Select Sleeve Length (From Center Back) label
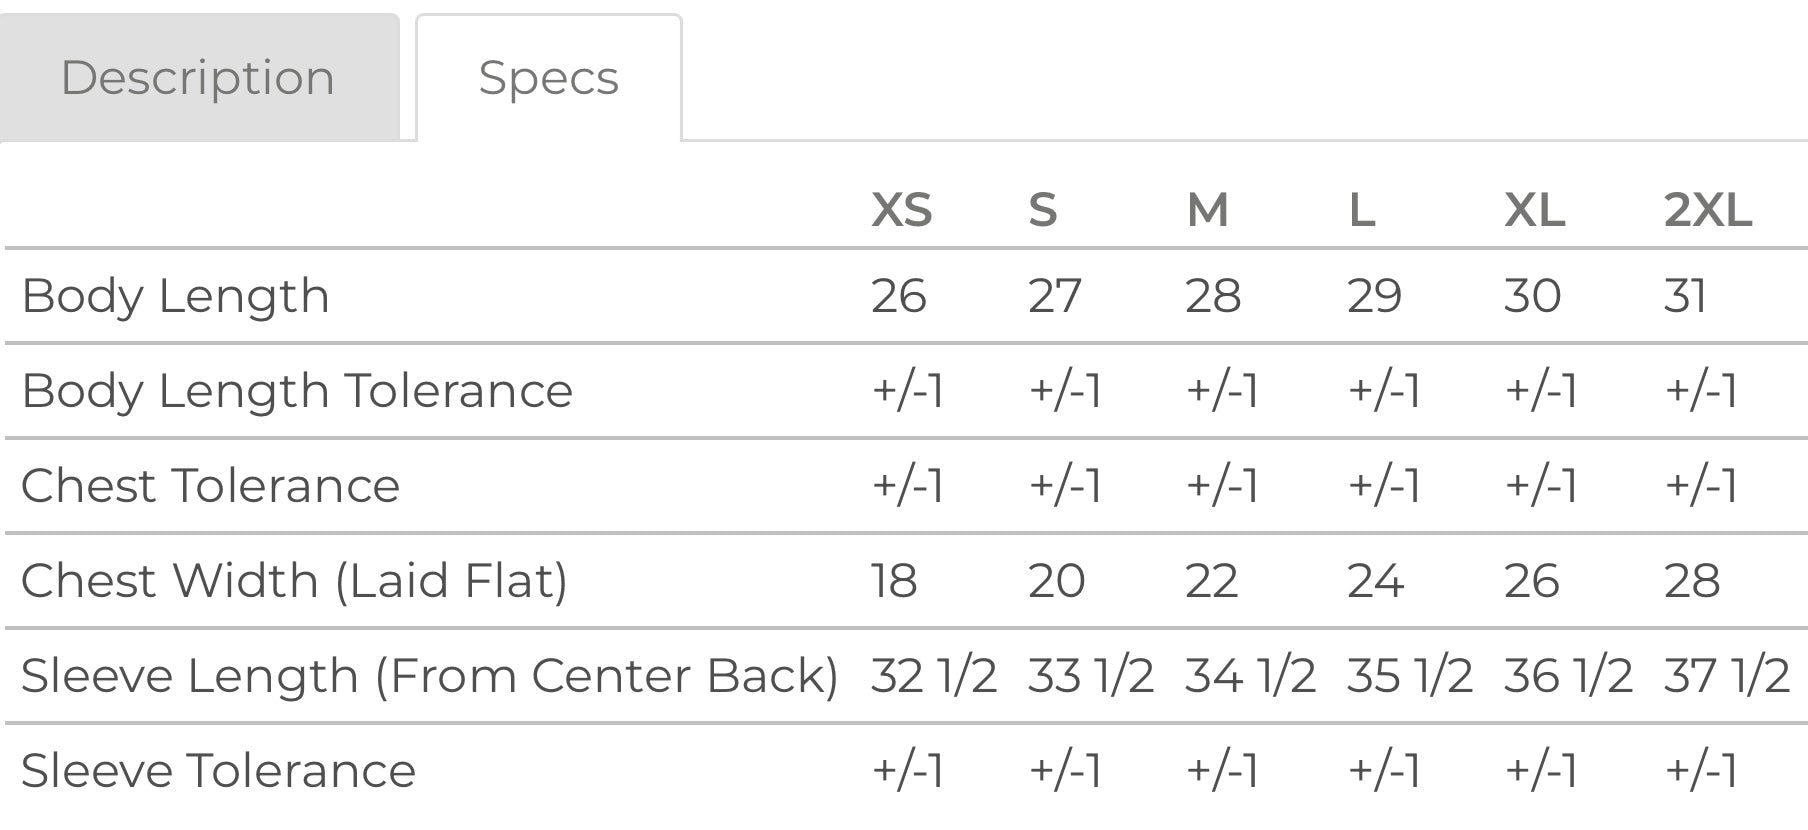The image size is (1808, 830). 429,676
